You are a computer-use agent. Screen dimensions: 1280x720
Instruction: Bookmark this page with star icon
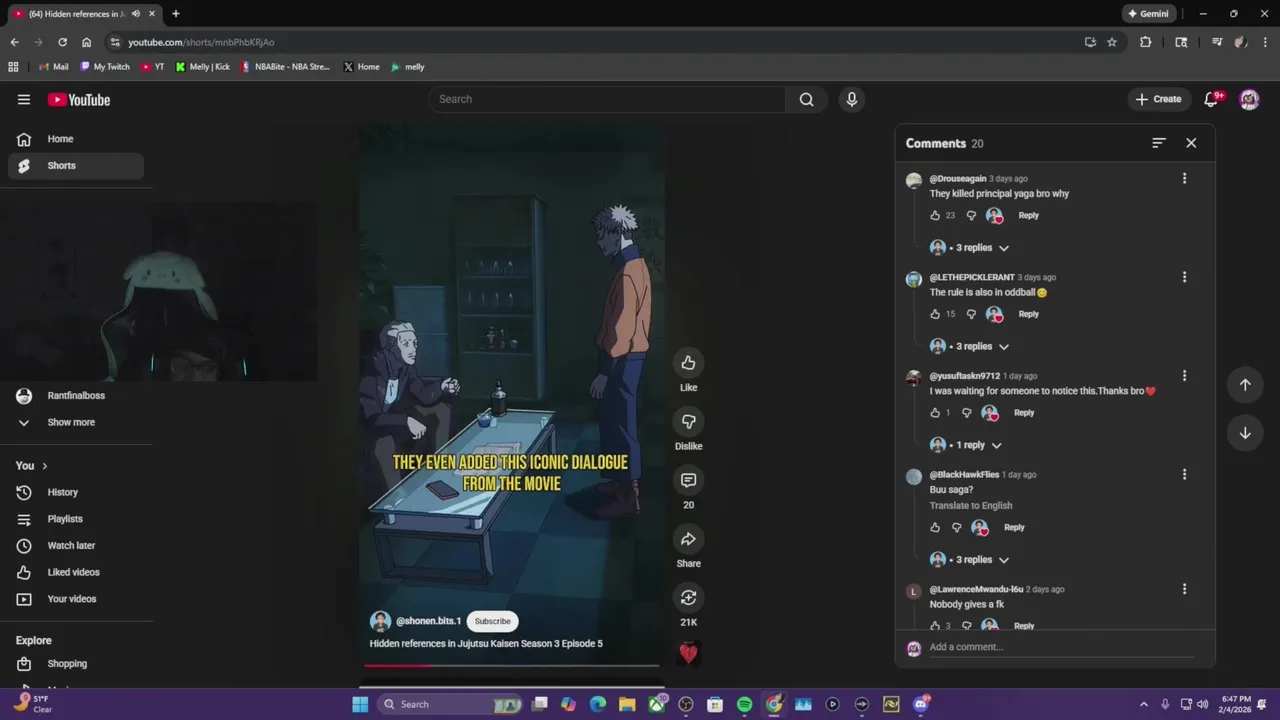[1112, 42]
